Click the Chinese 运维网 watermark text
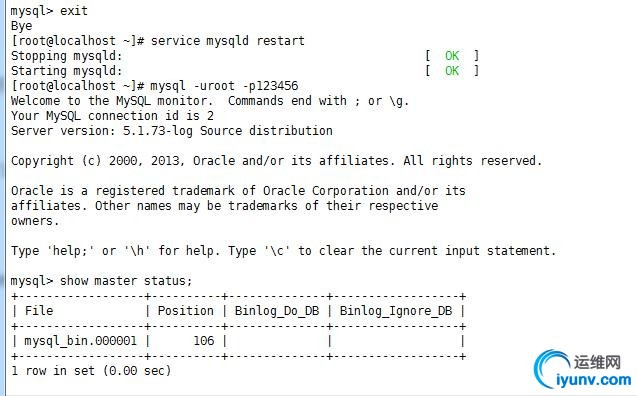Screen dimensions: 637x396 click(597, 362)
